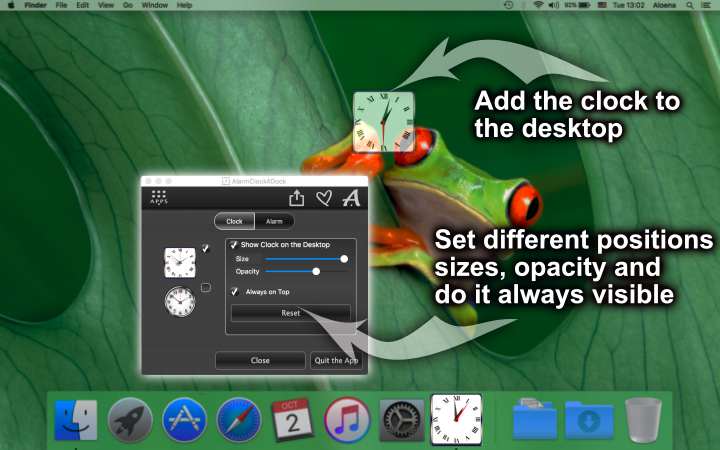The image size is (720, 450).
Task: Click the Opacity slider handle
Action: coord(316,272)
